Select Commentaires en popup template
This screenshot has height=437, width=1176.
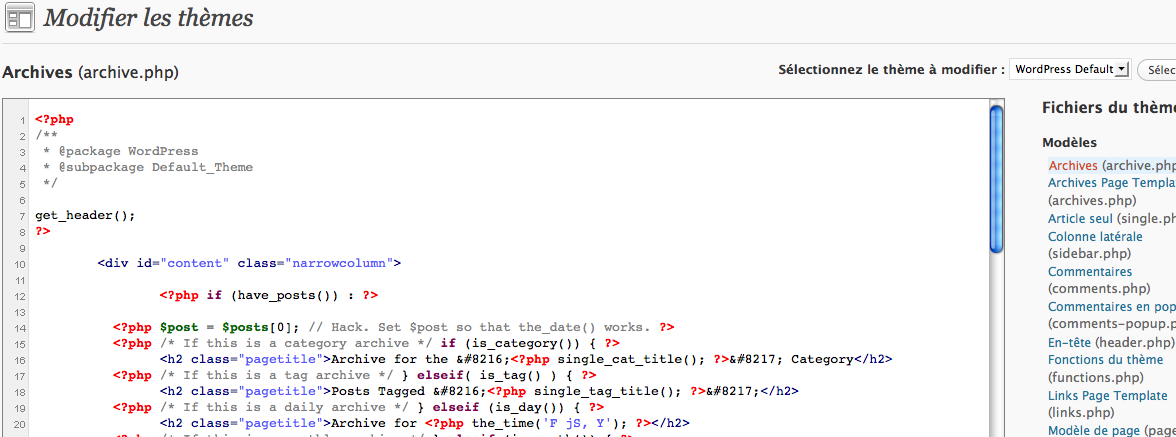tap(1110, 307)
